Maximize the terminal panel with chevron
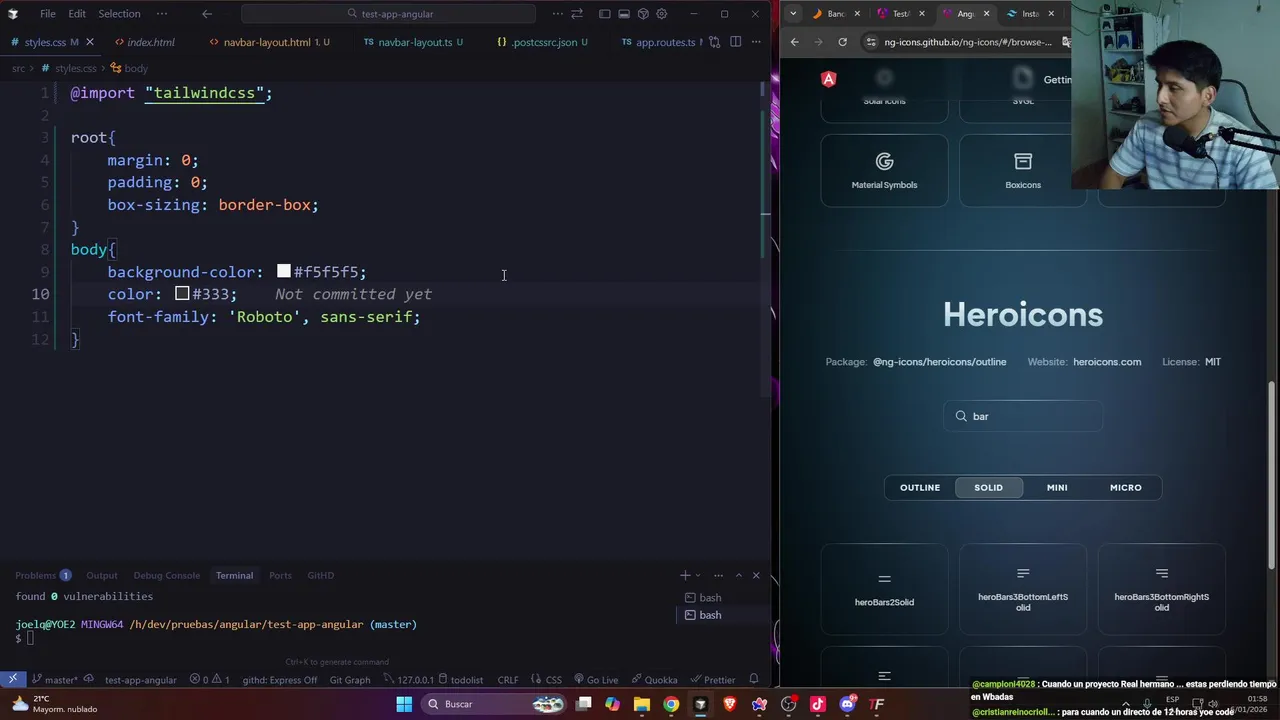Image resolution: width=1280 pixels, height=720 pixels. click(x=739, y=575)
